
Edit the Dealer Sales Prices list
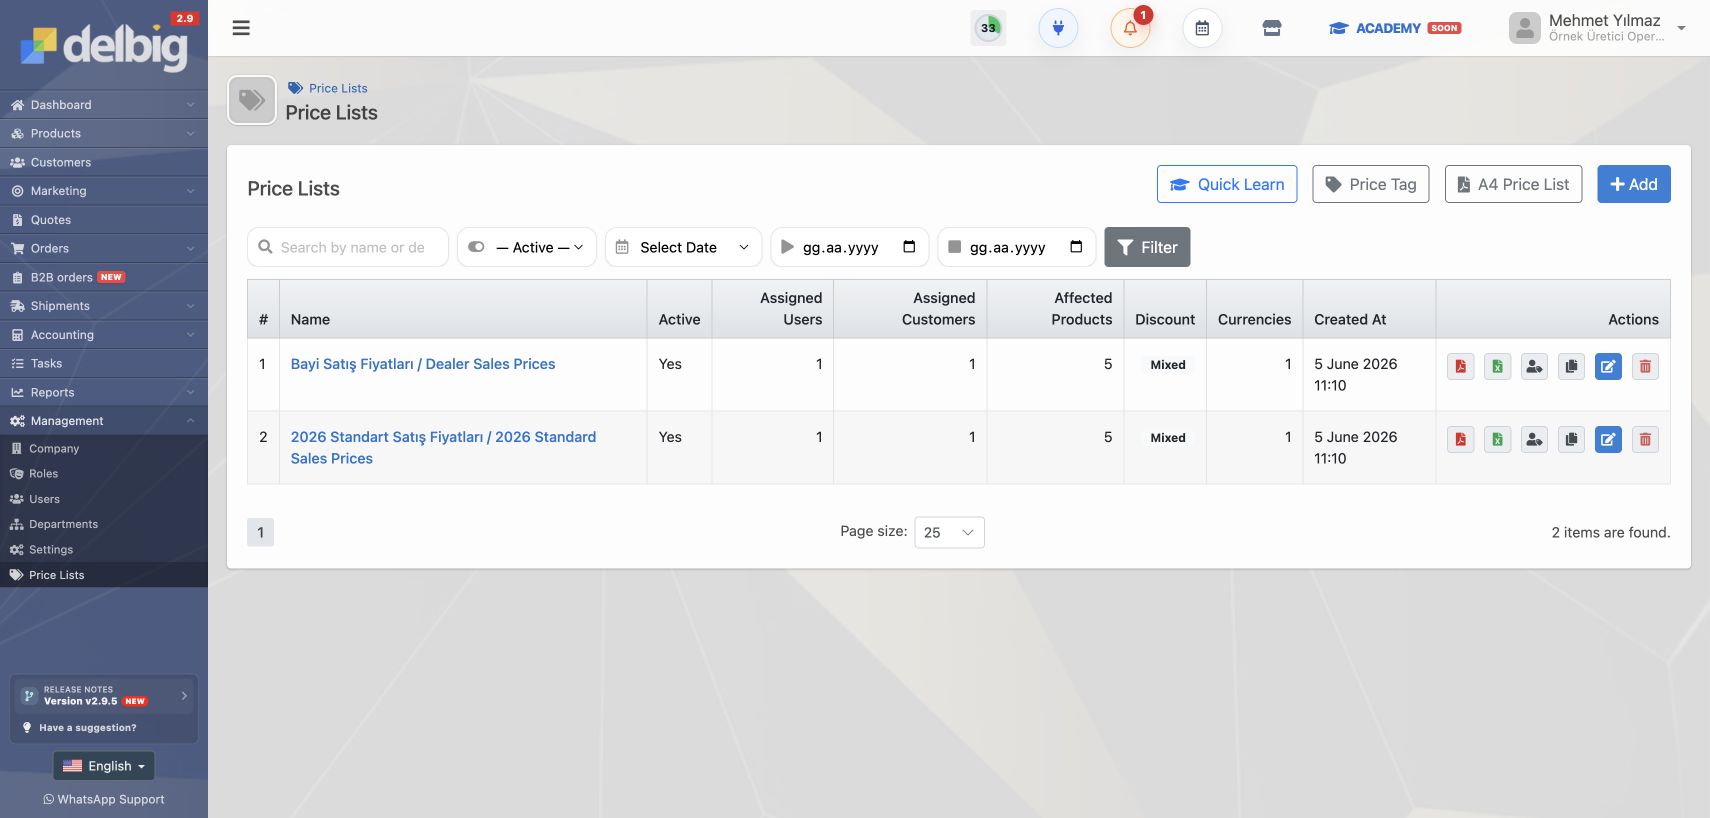coord(1608,367)
